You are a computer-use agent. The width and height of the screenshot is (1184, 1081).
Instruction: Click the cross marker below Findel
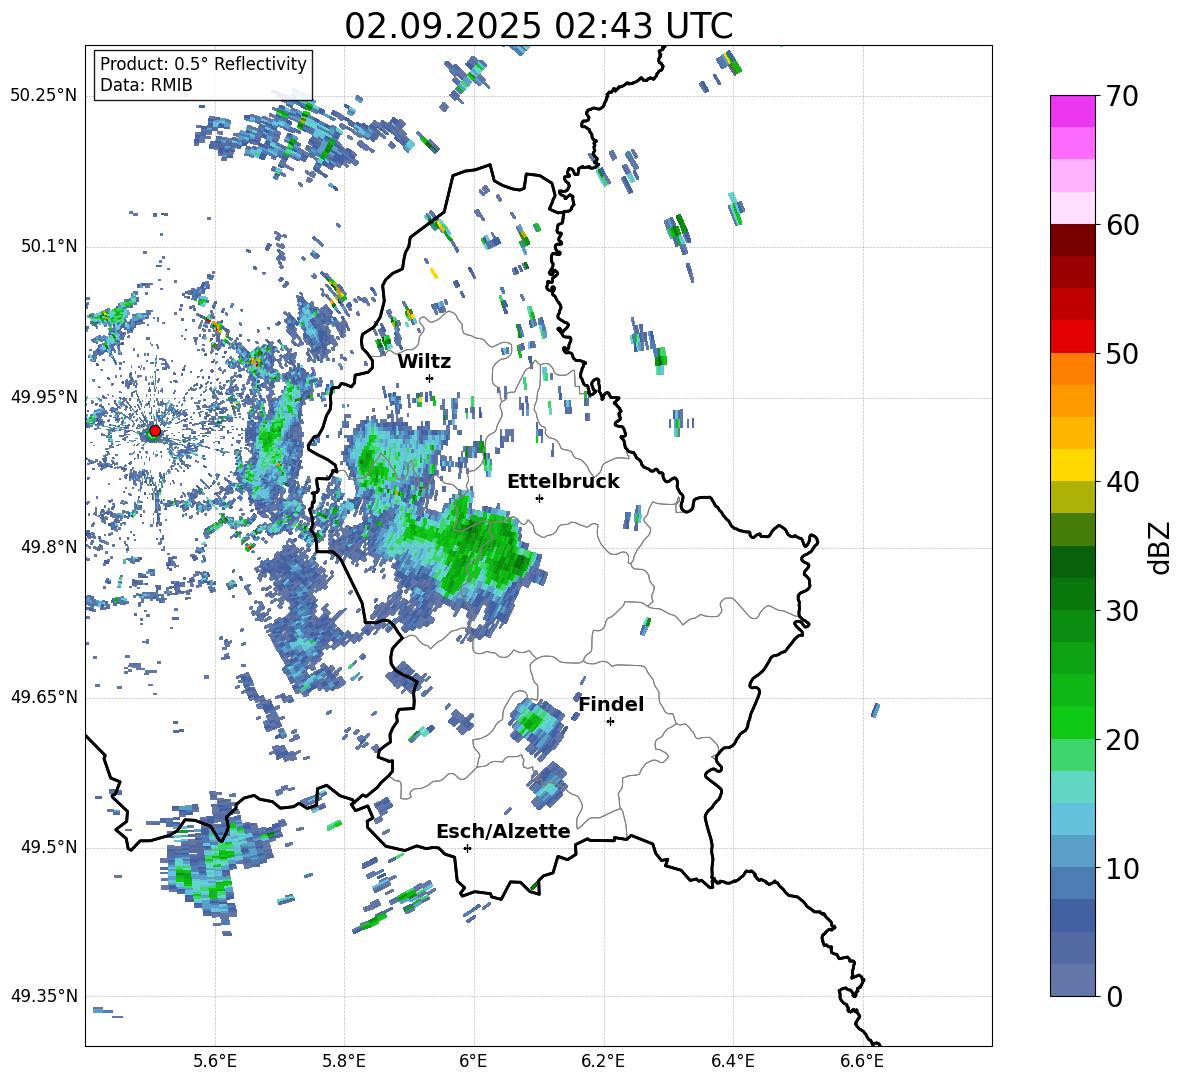(x=610, y=722)
